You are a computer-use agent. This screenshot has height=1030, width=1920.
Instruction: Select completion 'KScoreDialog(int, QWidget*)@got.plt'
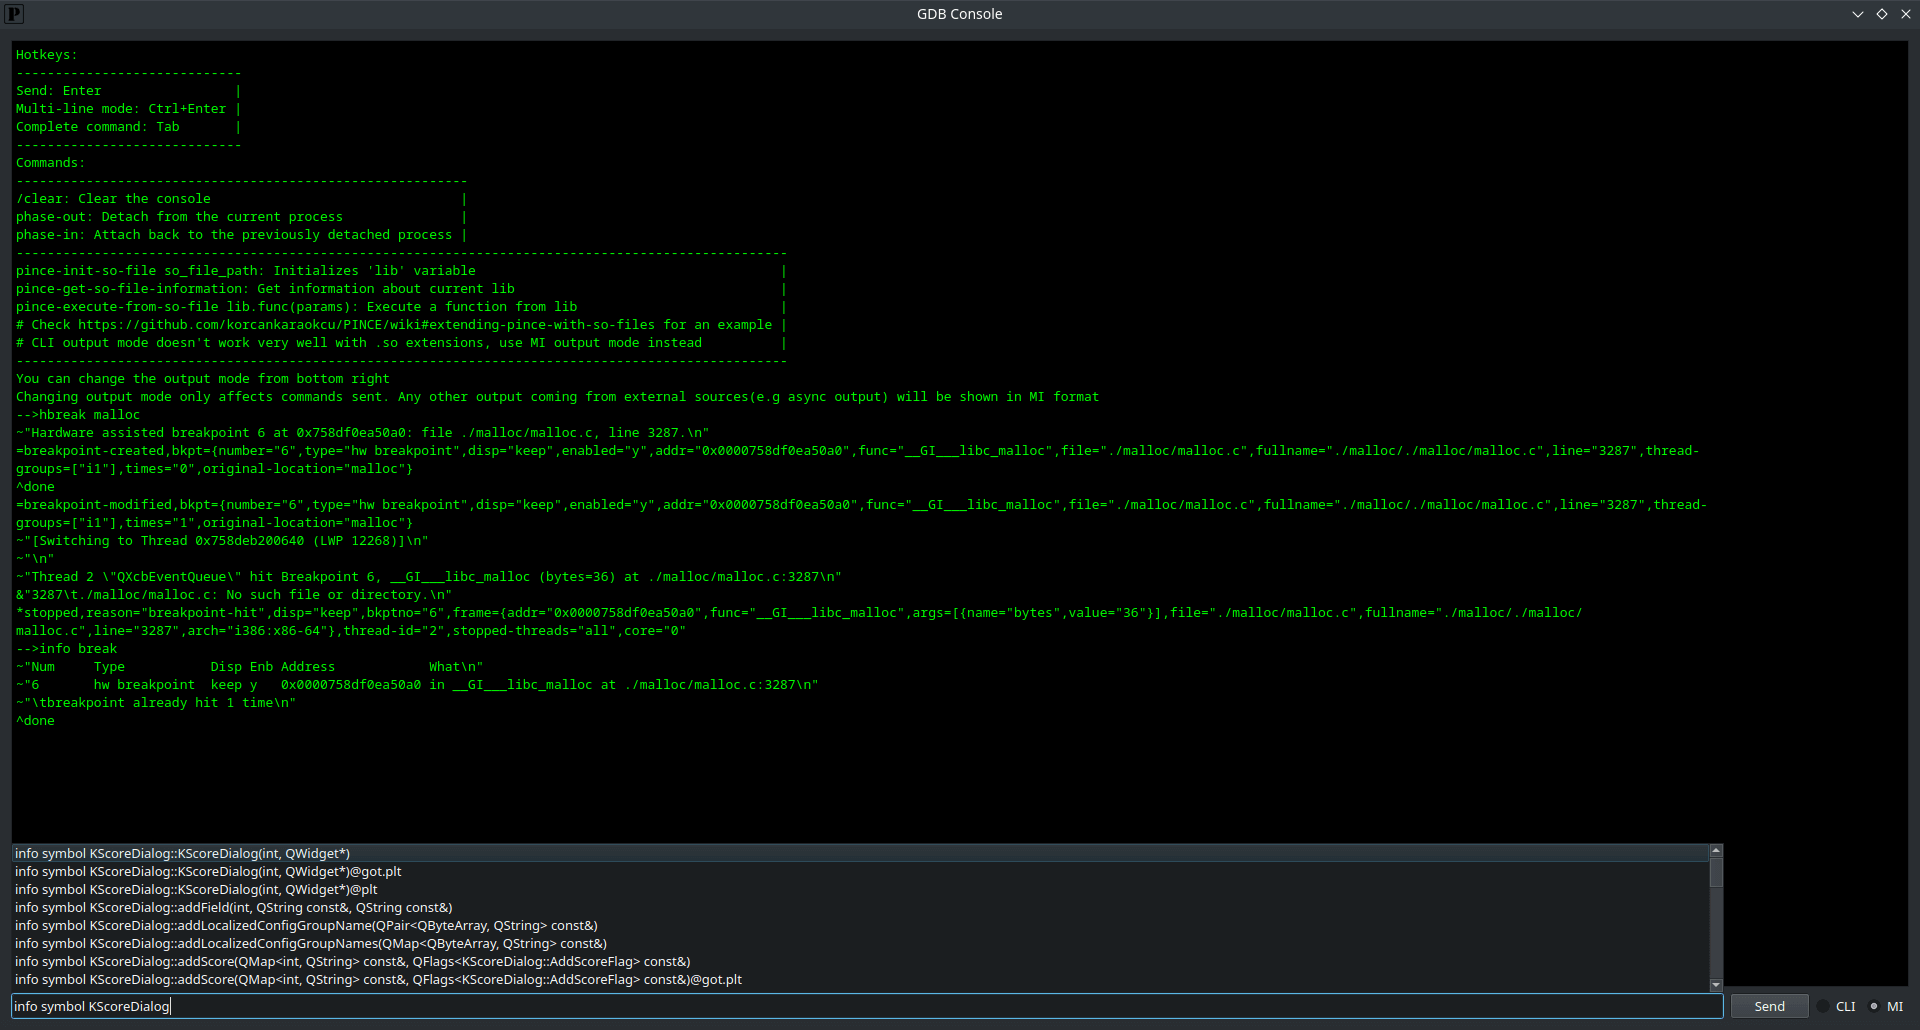(x=860, y=872)
